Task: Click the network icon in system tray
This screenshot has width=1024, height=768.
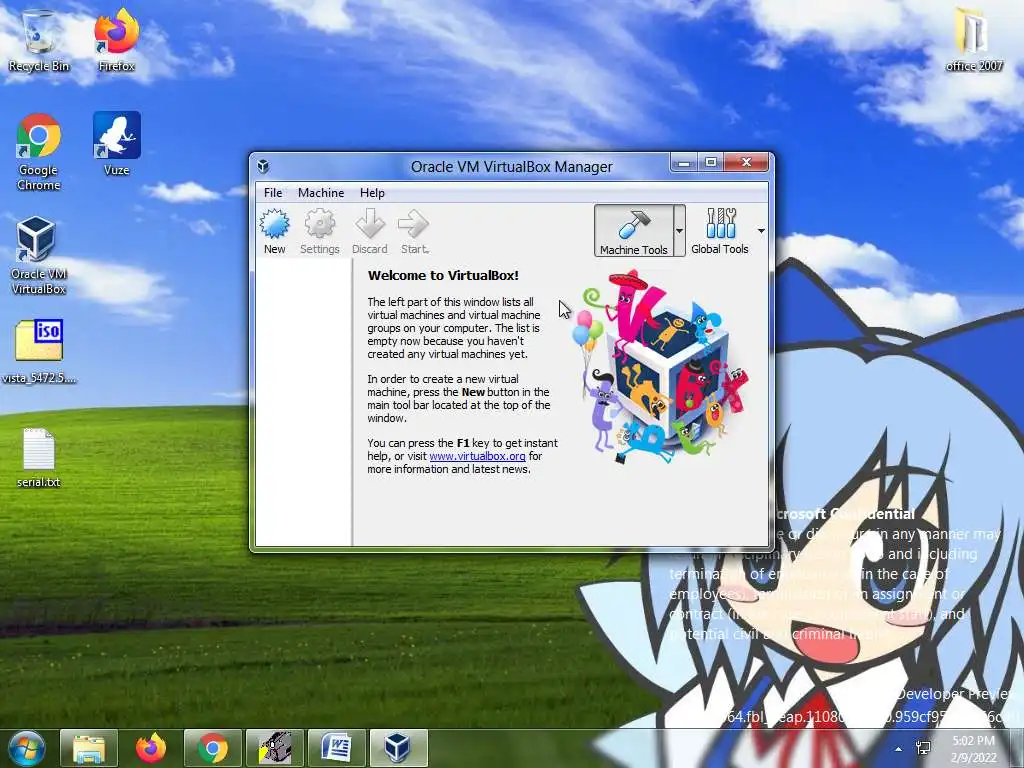Action: click(923, 748)
